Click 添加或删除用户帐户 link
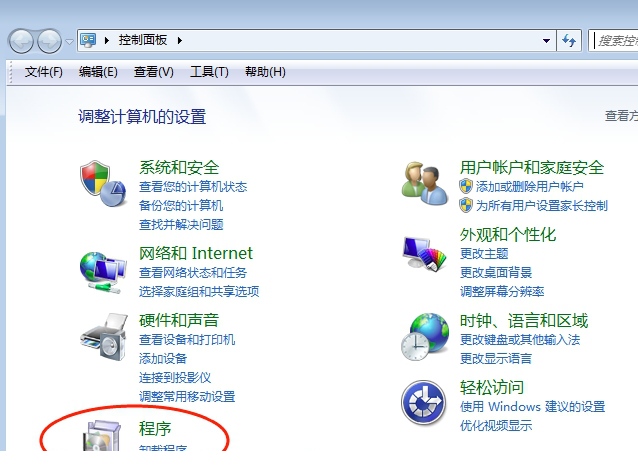The image size is (638, 469). [530, 187]
